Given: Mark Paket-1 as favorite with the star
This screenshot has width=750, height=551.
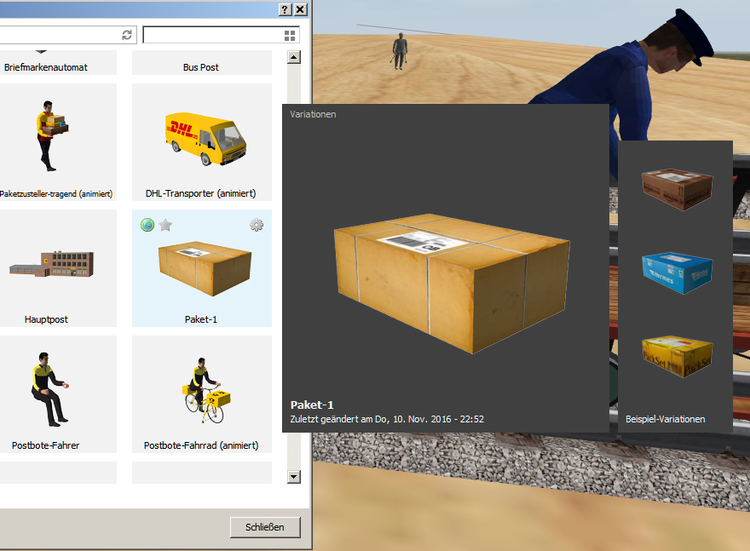Looking at the screenshot, I should [x=165, y=225].
